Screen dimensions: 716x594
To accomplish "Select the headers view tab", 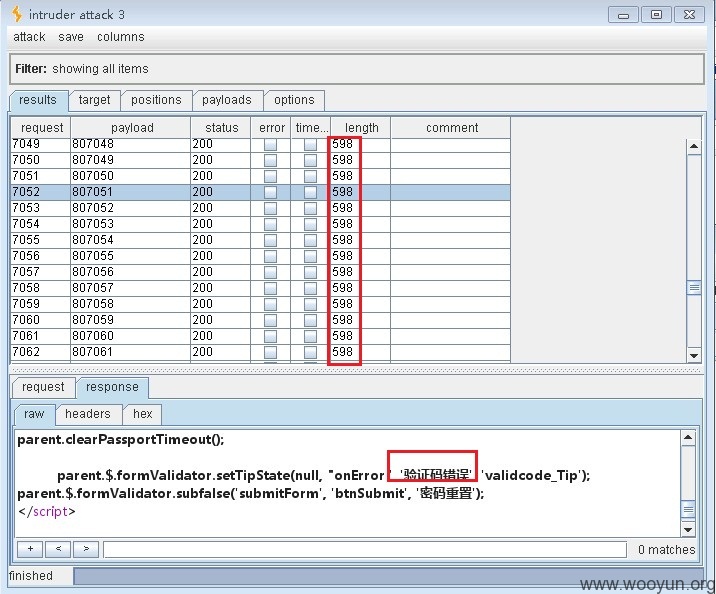I will [88, 414].
